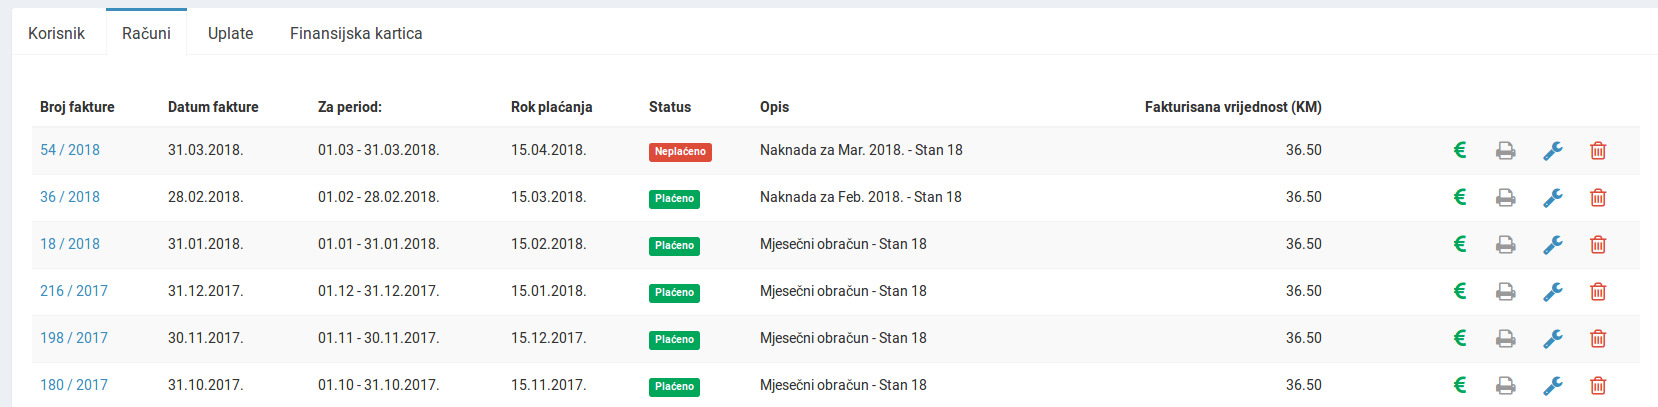Image resolution: width=1658 pixels, height=407 pixels.
Task: Click wrench edit icon for invoice 18 / 2018
Action: coord(1552,245)
